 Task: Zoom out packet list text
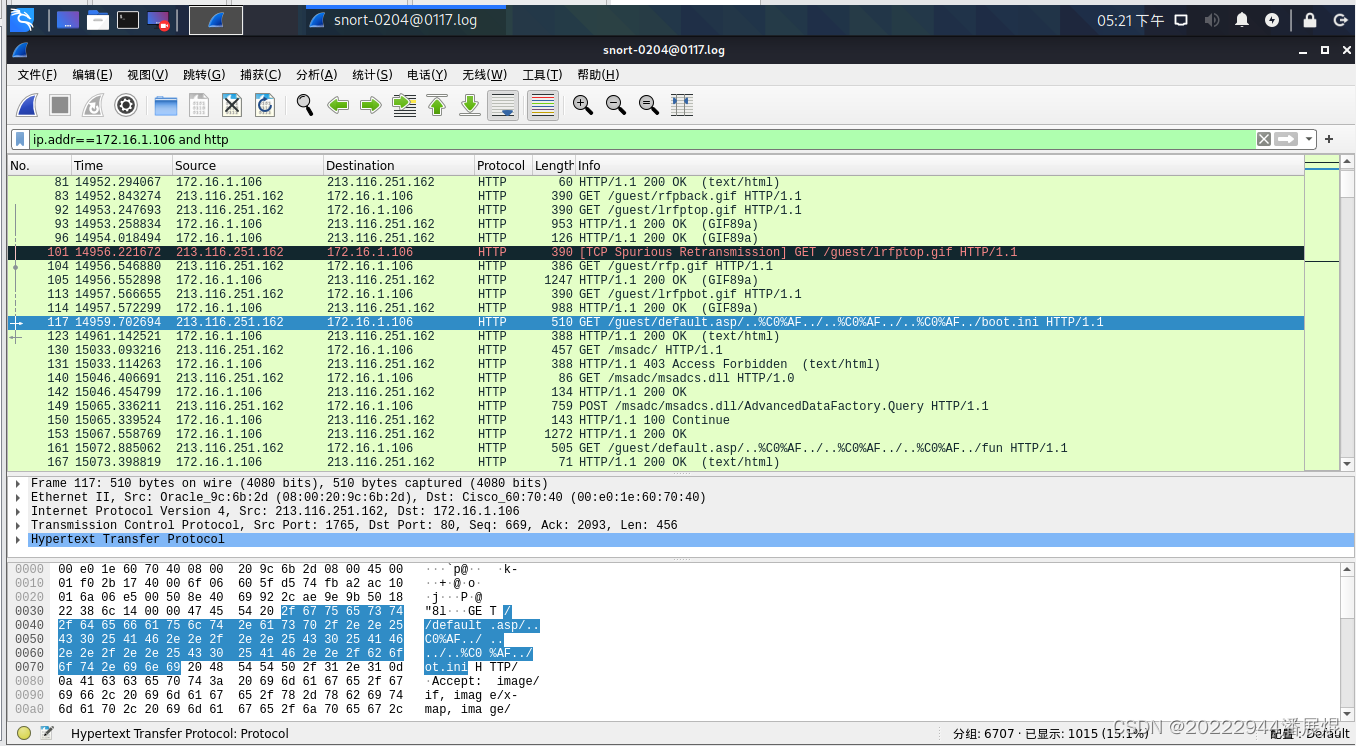pos(616,105)
